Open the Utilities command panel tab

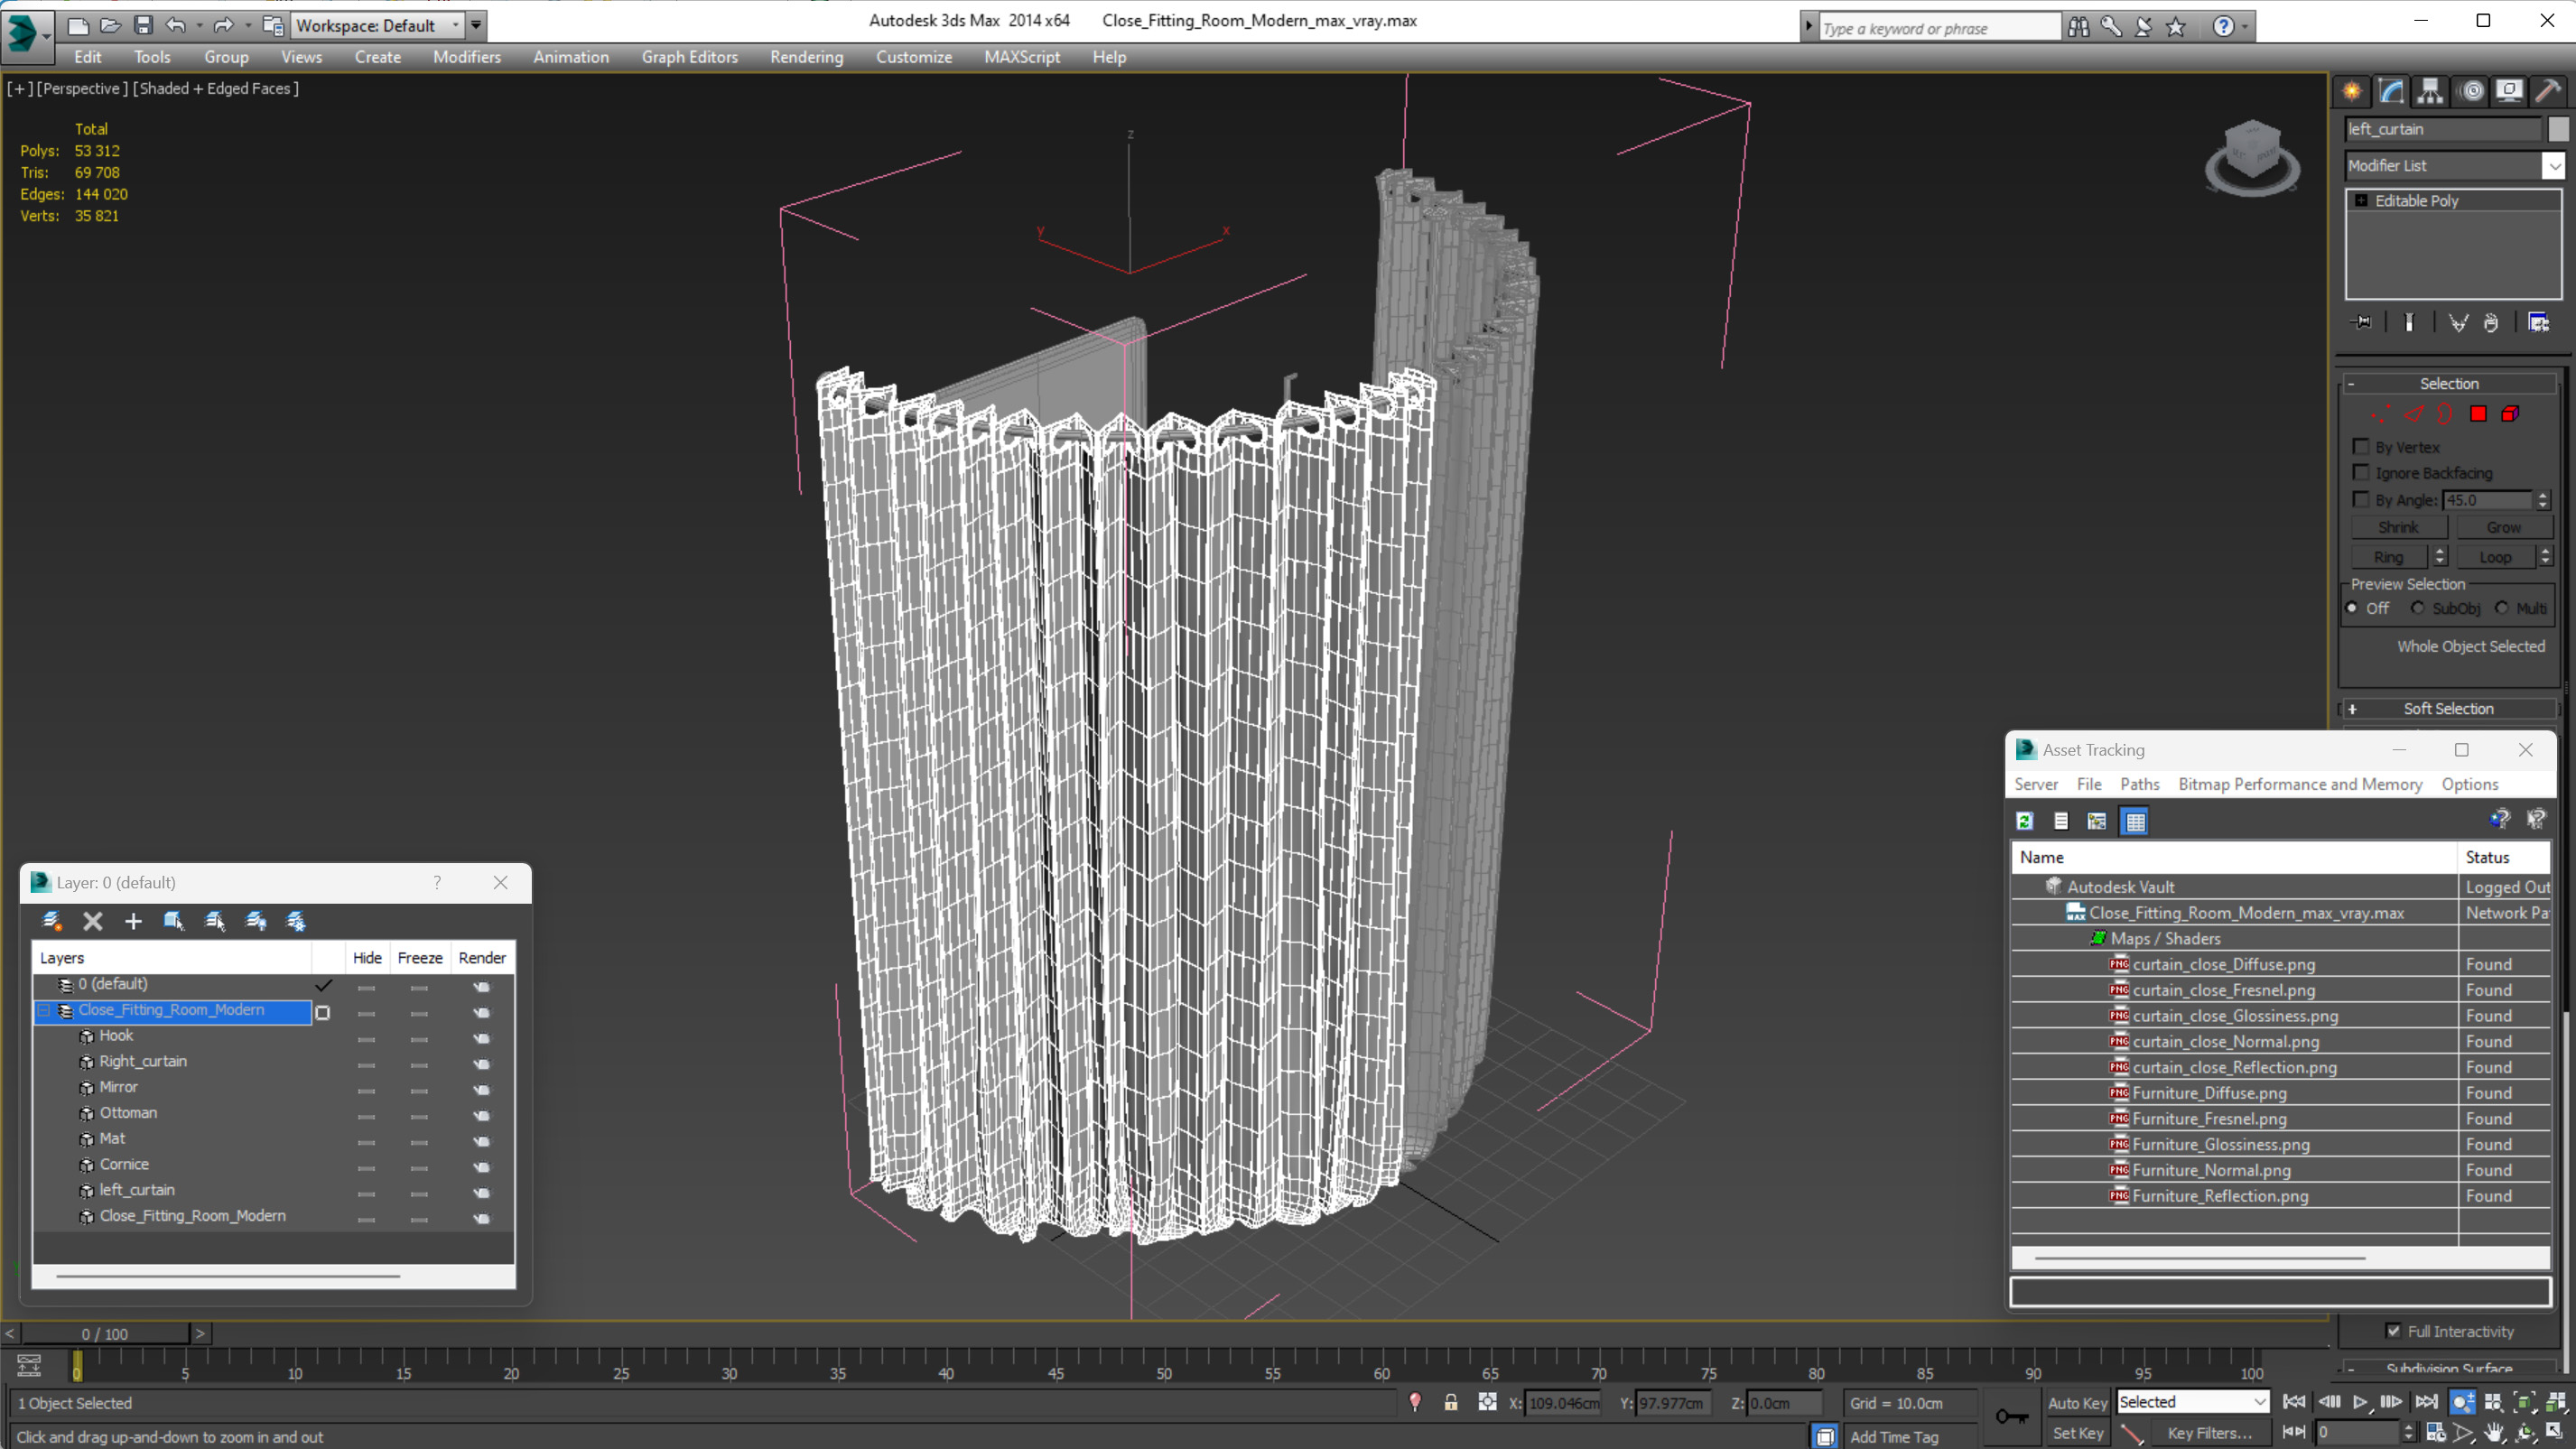[2548, 91]
